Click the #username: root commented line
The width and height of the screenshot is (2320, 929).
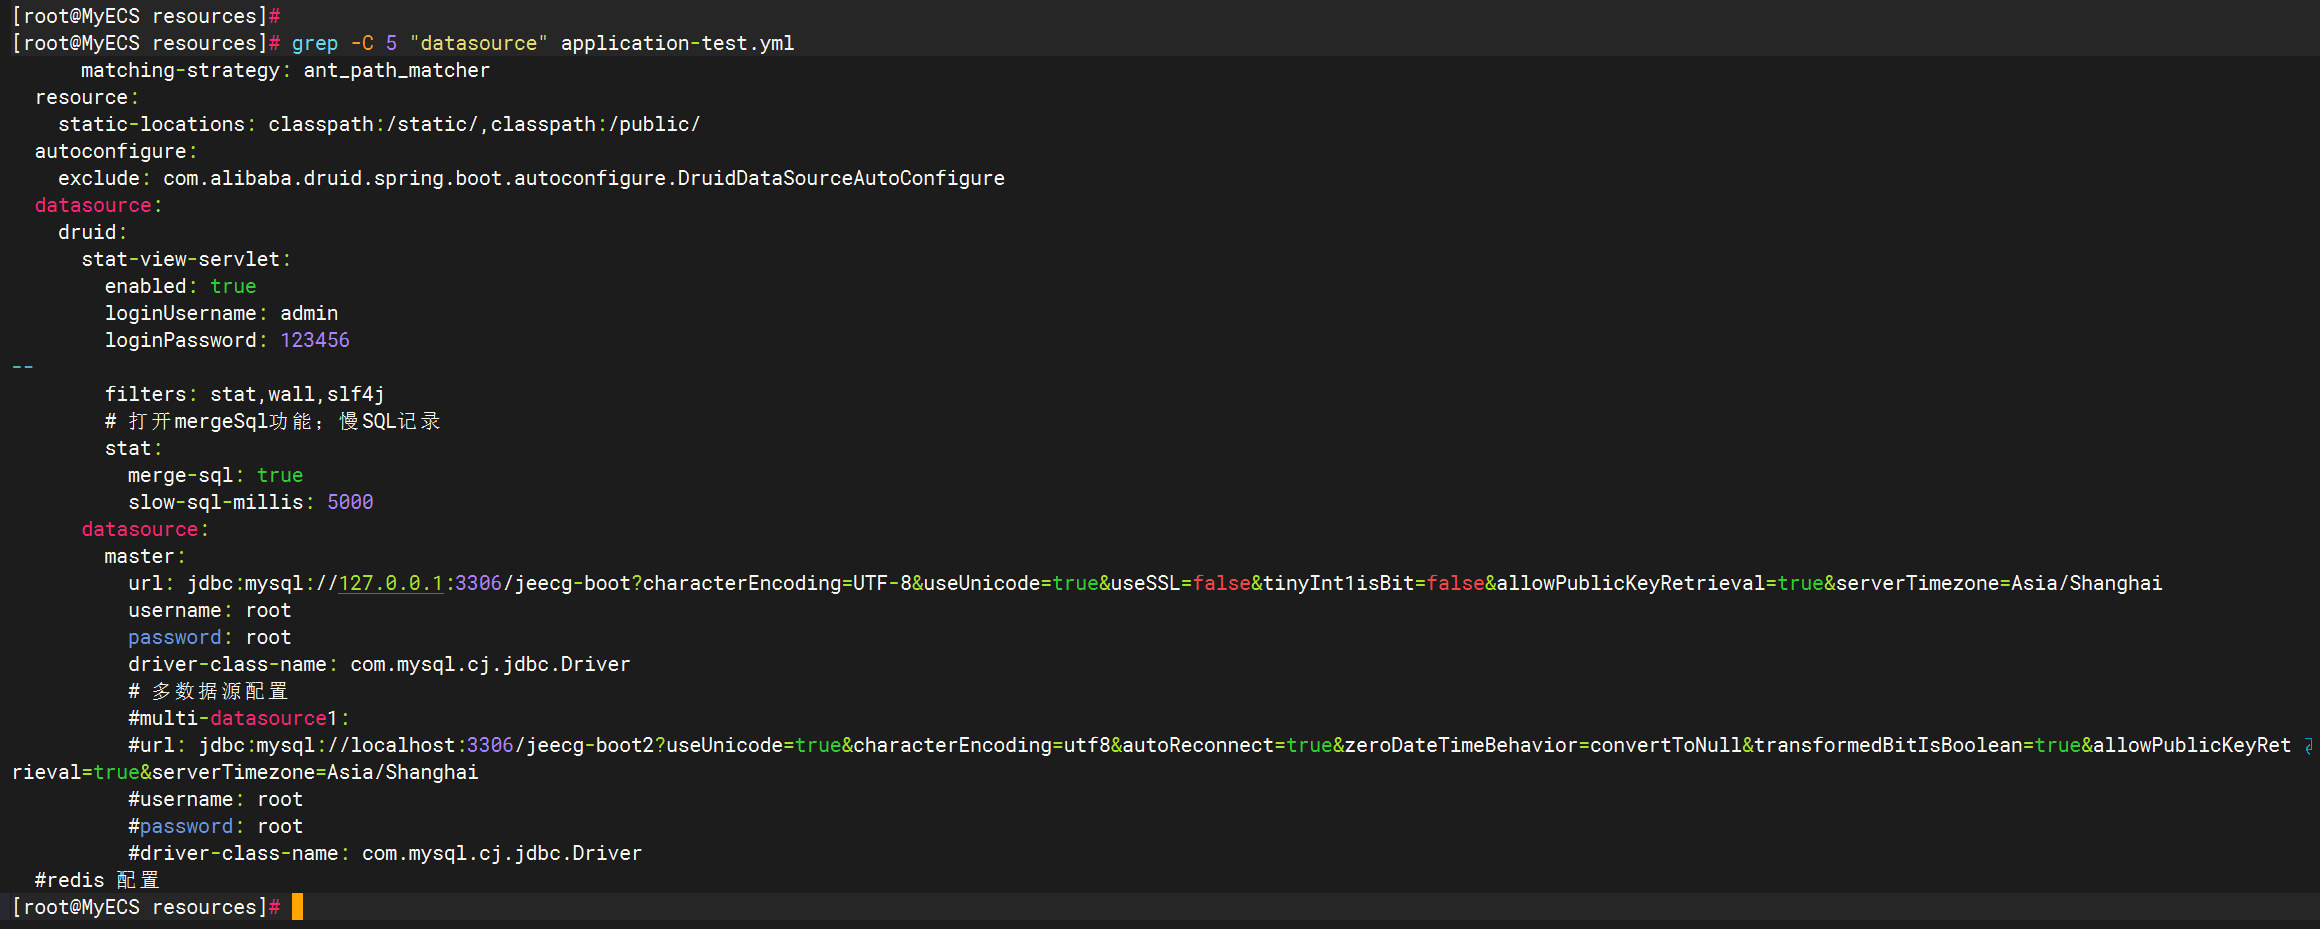tap(215, 799)
